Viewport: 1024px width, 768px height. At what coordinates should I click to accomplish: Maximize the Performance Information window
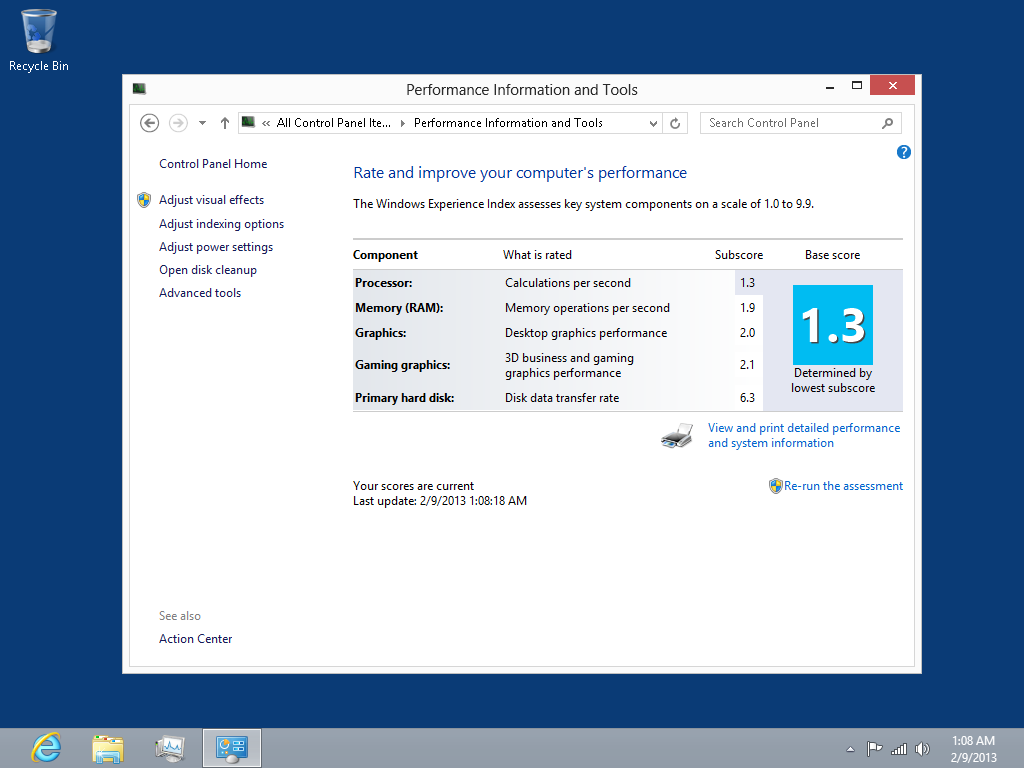857,86
